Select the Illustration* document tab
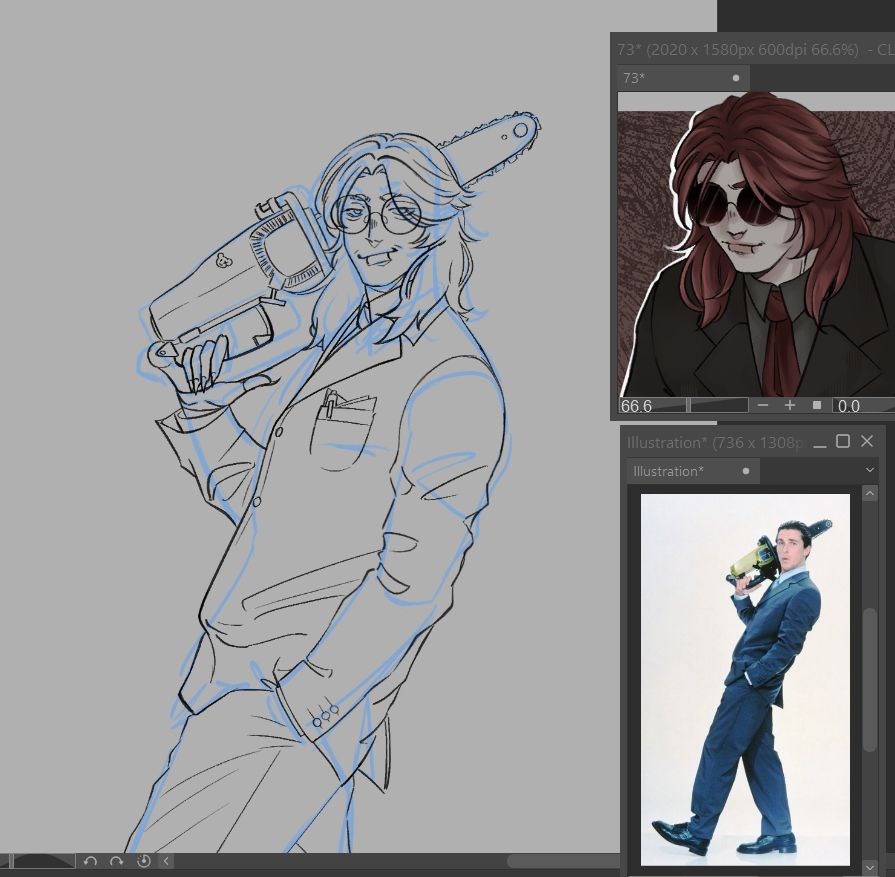 [693, 472]
